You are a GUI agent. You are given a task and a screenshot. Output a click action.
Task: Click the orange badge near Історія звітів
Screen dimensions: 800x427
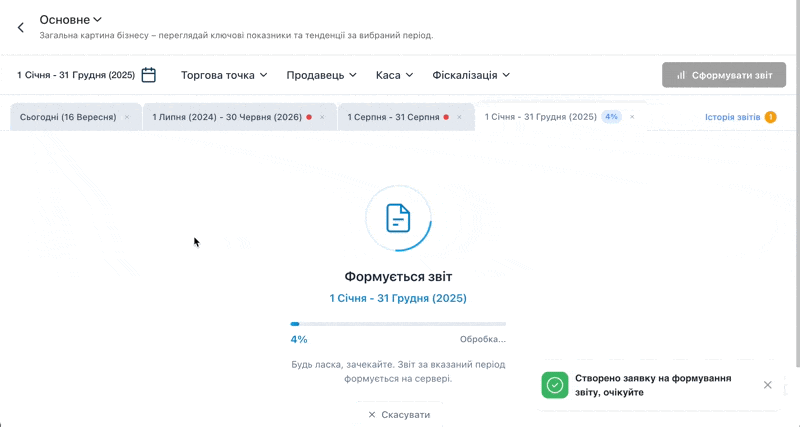(x=770, y=117)
